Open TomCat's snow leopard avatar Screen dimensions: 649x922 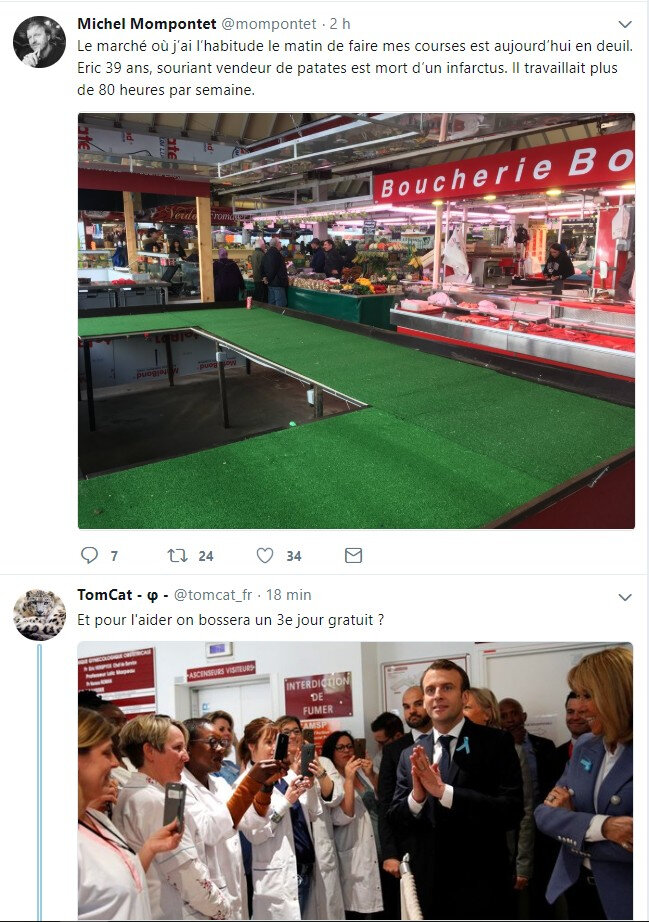coord(39,614)
